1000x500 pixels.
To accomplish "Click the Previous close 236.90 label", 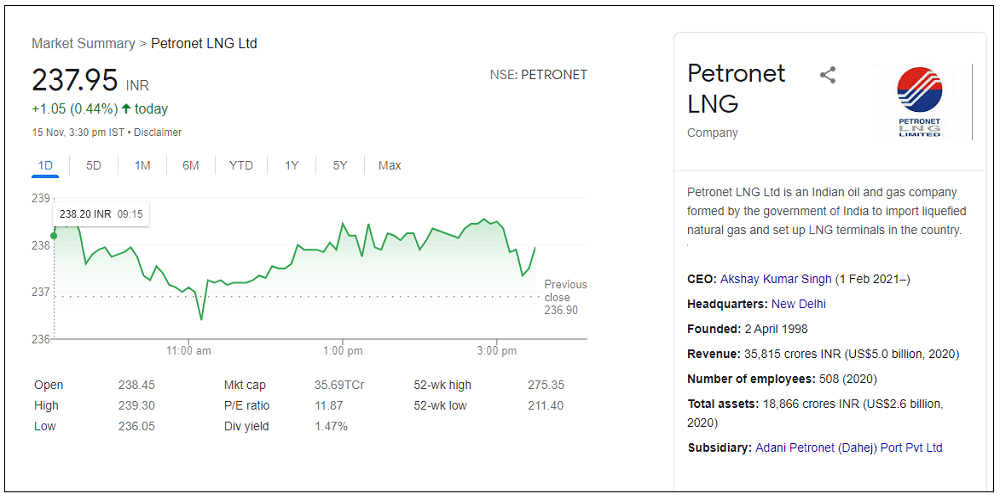I will 565,297.
